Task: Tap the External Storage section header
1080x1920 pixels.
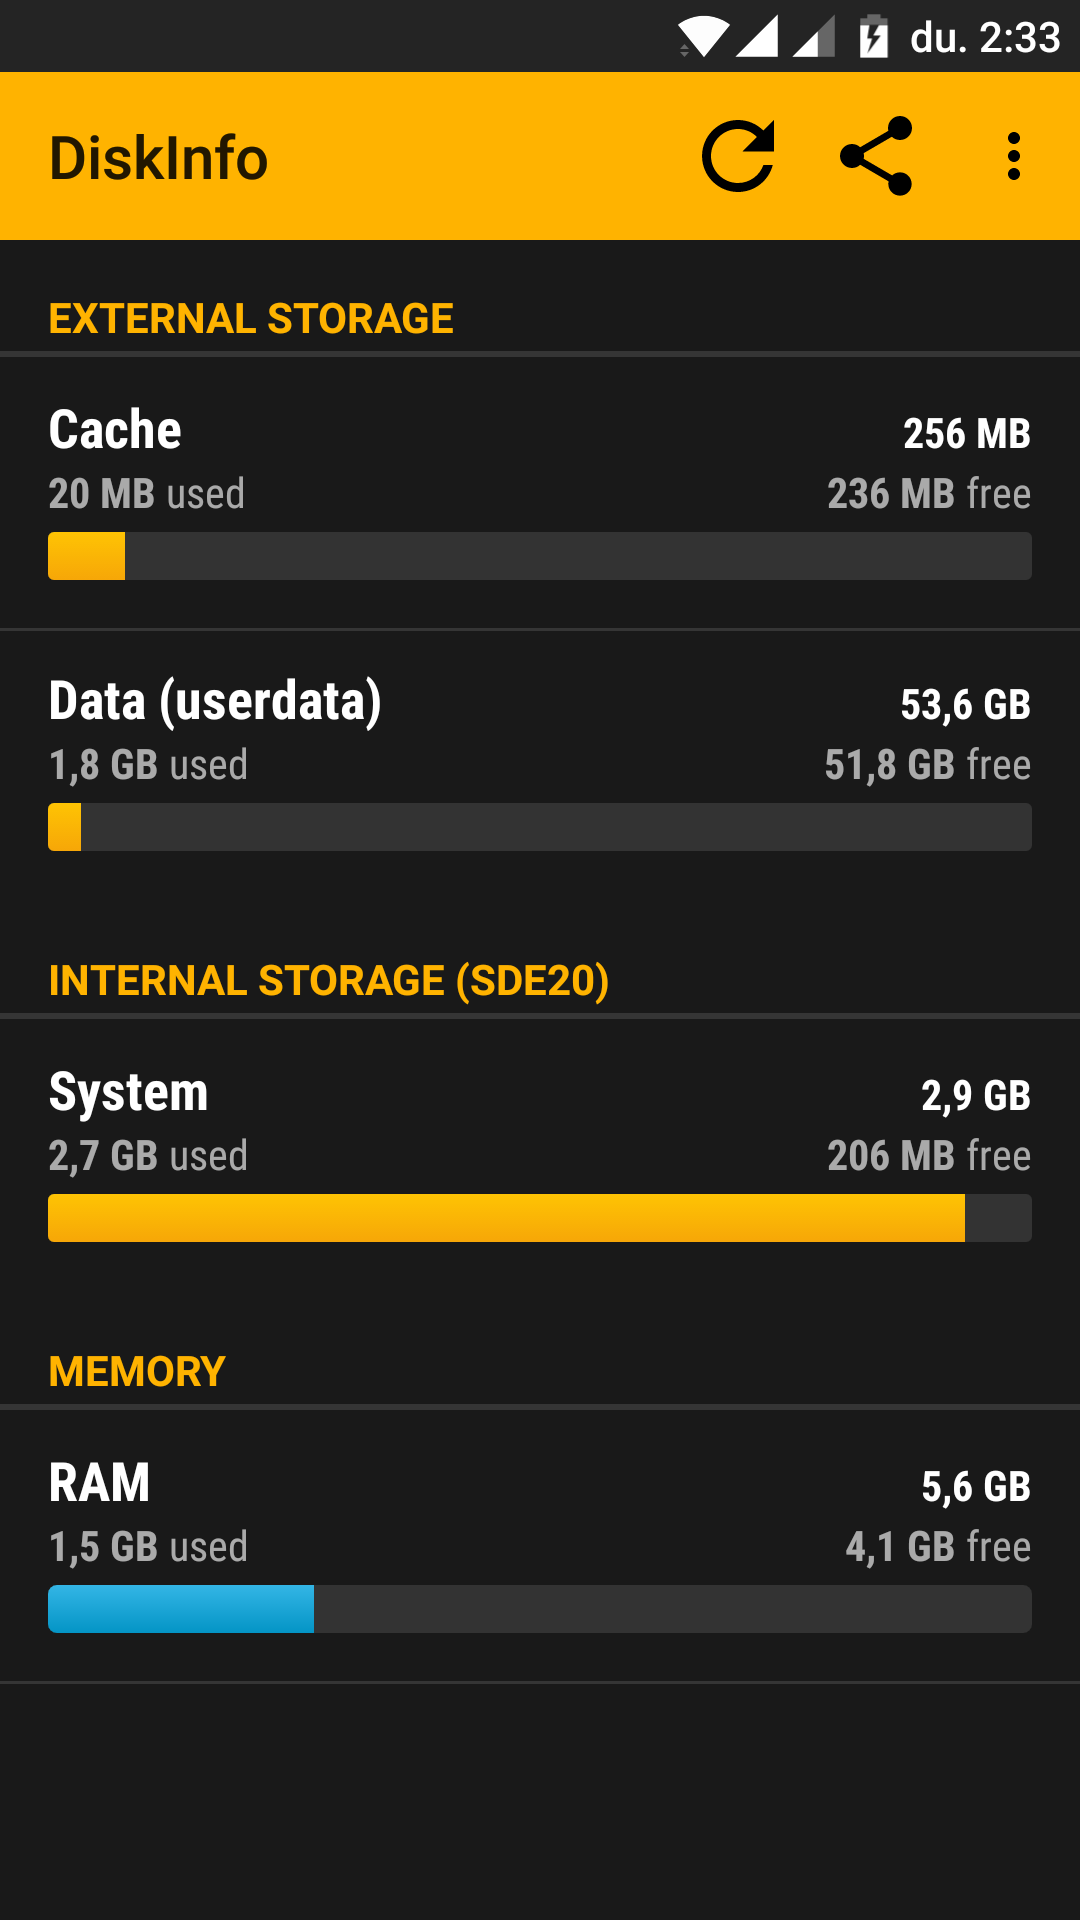Action: click(x=251, y=319)
